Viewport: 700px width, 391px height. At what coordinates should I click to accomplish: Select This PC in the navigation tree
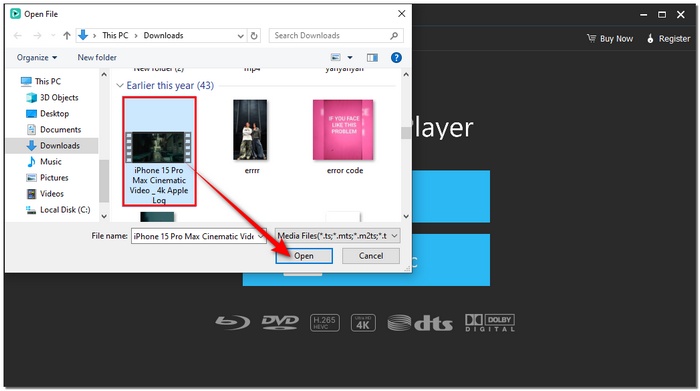[47, 81]
